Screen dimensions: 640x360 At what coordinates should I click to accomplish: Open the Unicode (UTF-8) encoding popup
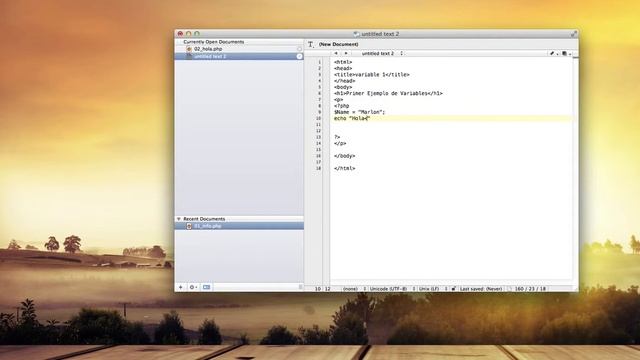[391, 289]
